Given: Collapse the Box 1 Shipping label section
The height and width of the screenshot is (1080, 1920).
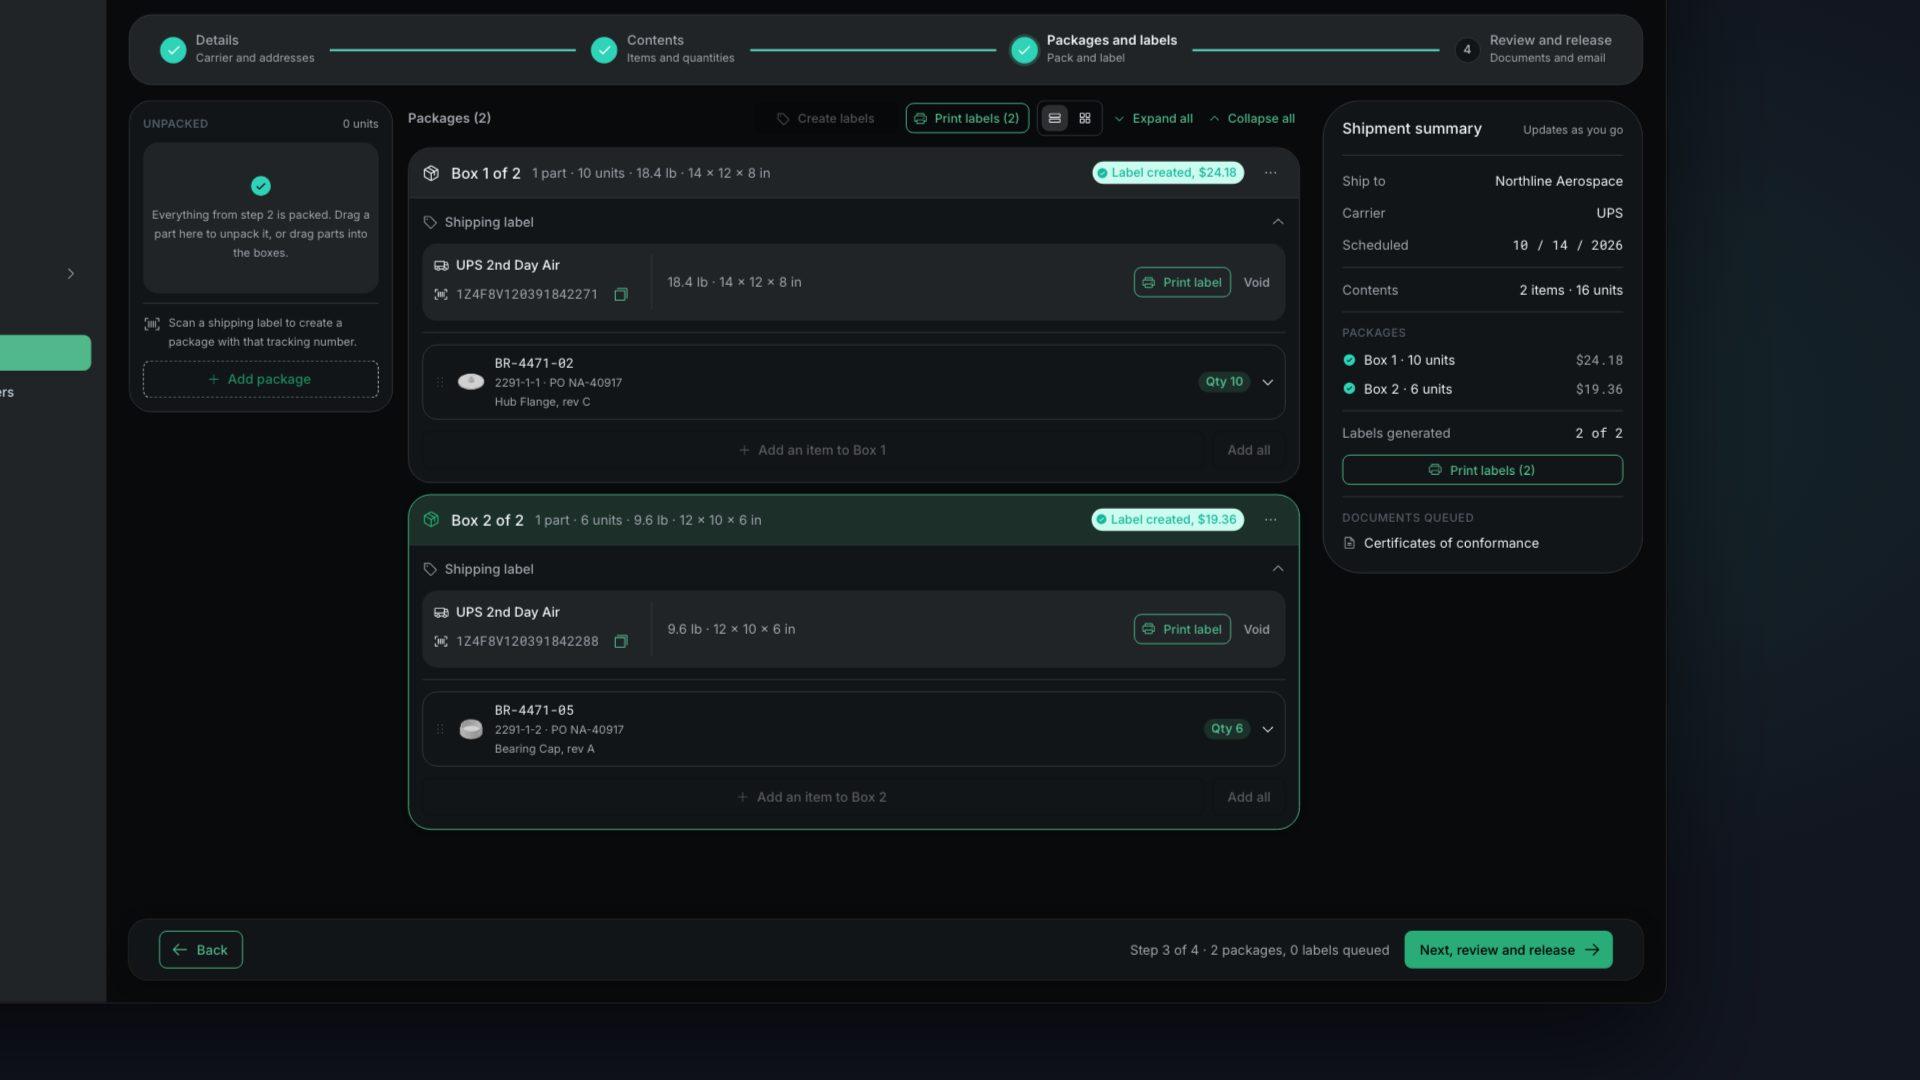Looking at the screenshot, I should pyautogui.click(x=1277, y=222).
